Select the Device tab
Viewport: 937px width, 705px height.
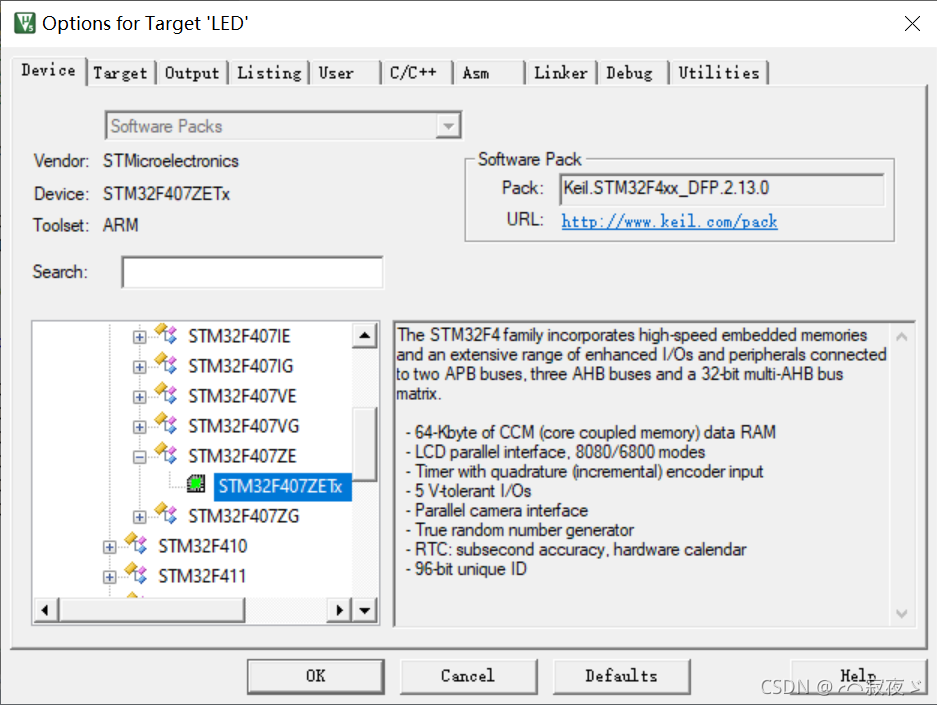(x=48, y=70)
